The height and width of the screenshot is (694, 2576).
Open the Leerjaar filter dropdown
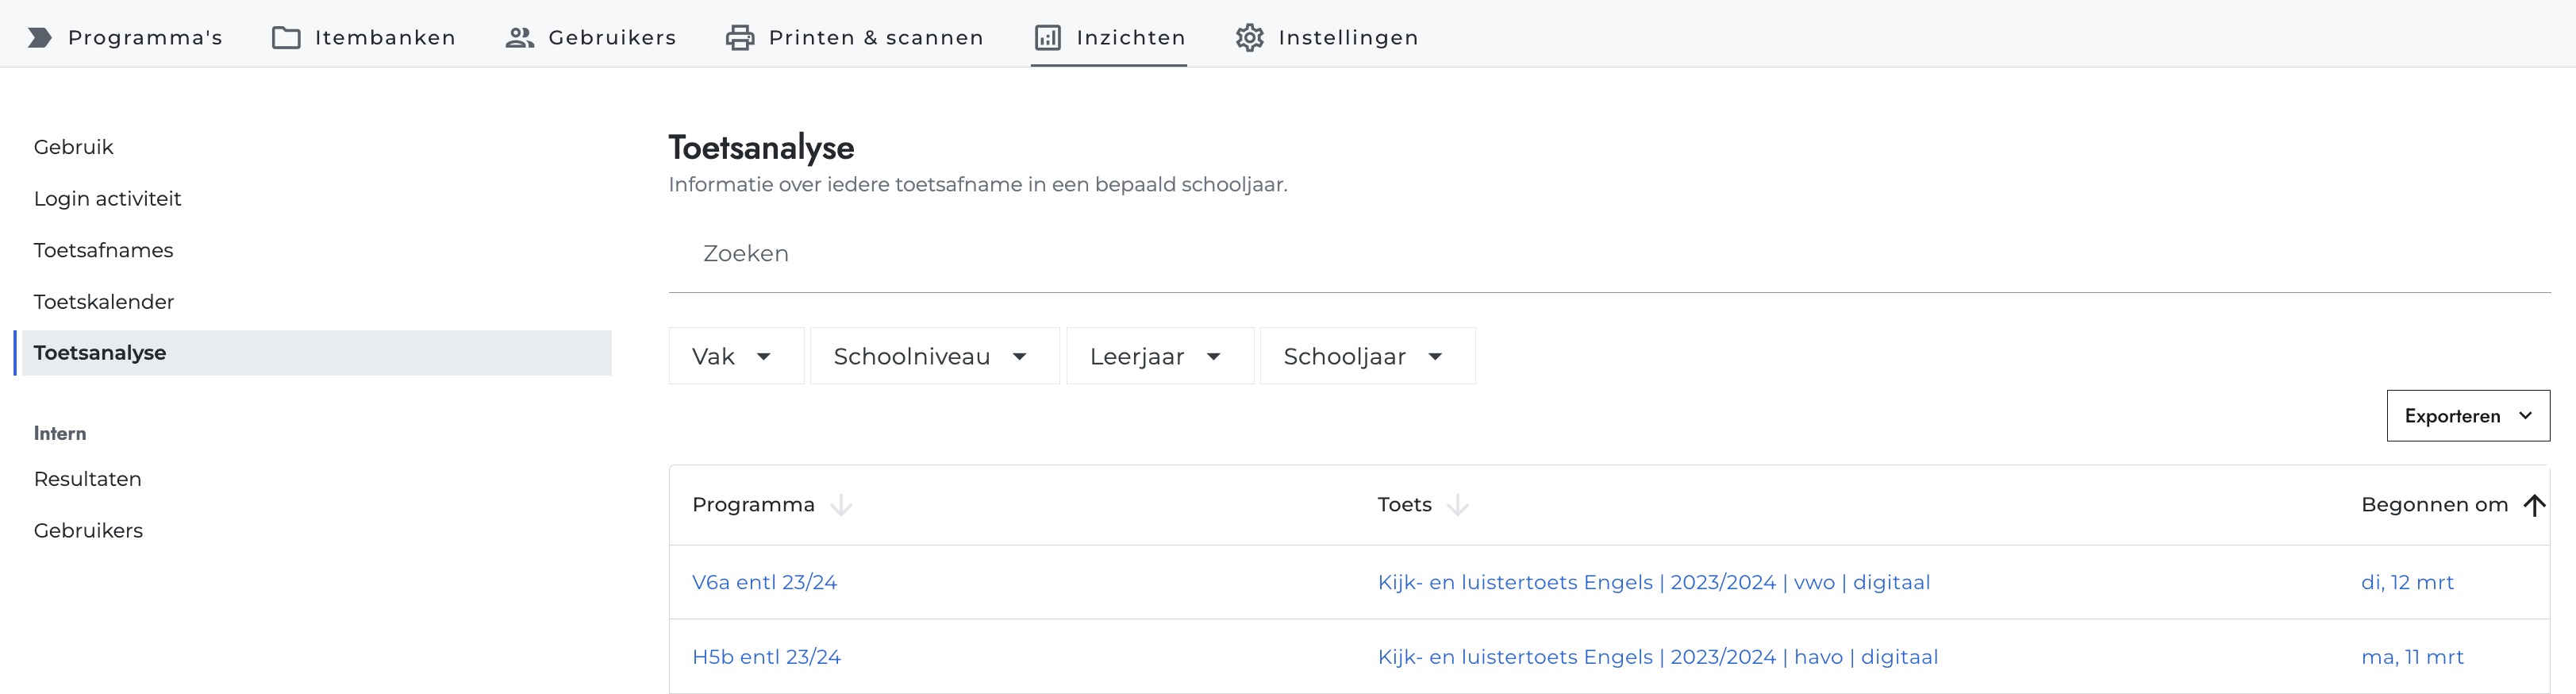pos(1160,356)
